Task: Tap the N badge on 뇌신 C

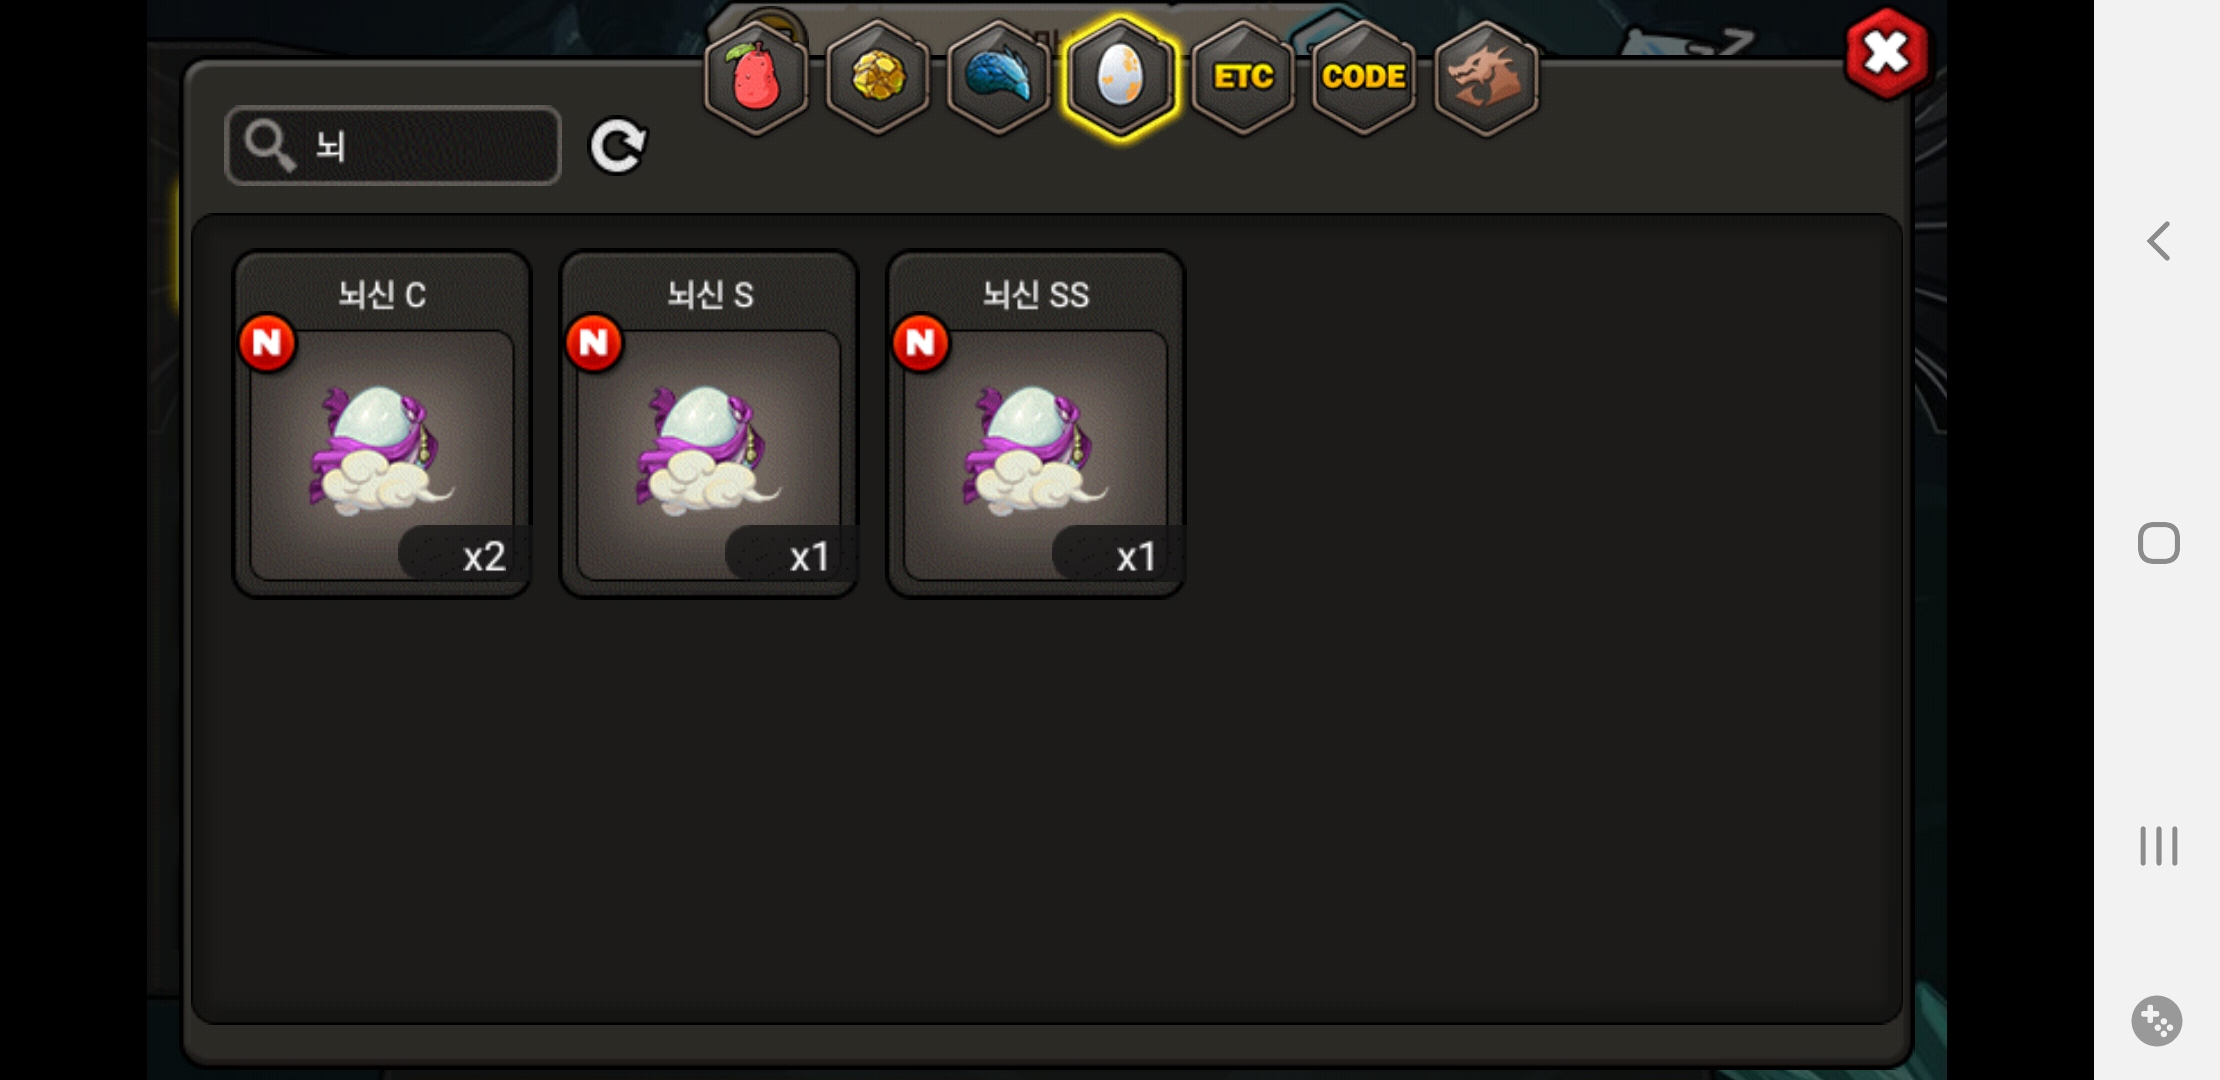Action: pyautogui.click(x=267, y=343)
